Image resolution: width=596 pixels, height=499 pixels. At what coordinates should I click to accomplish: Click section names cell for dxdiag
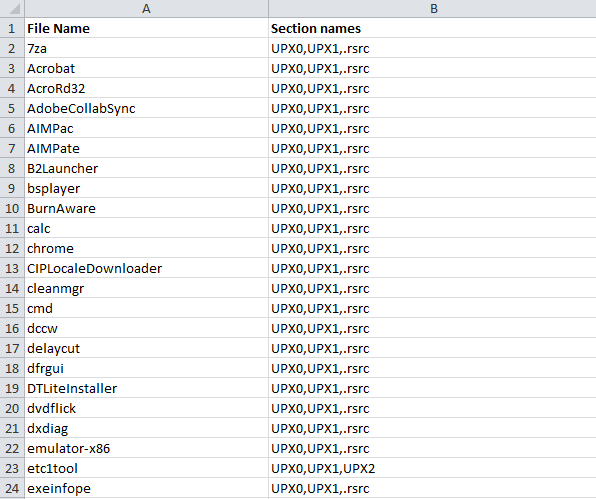pos(432,428)
